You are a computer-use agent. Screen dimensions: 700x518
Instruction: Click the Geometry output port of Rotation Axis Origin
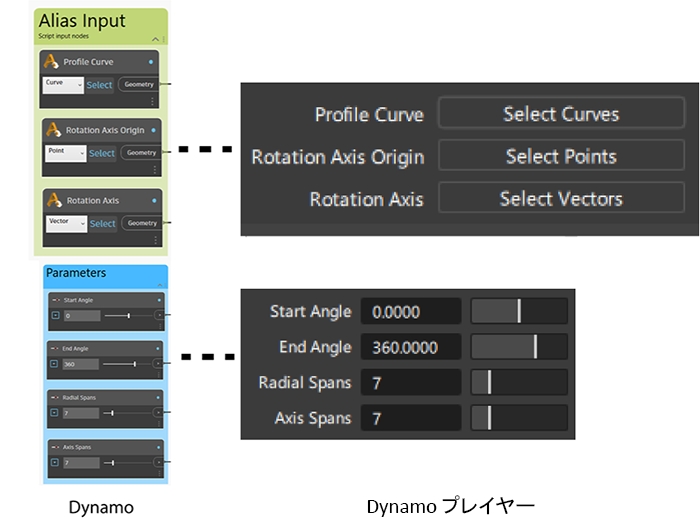pyautogui.click(x=141, y=153)
